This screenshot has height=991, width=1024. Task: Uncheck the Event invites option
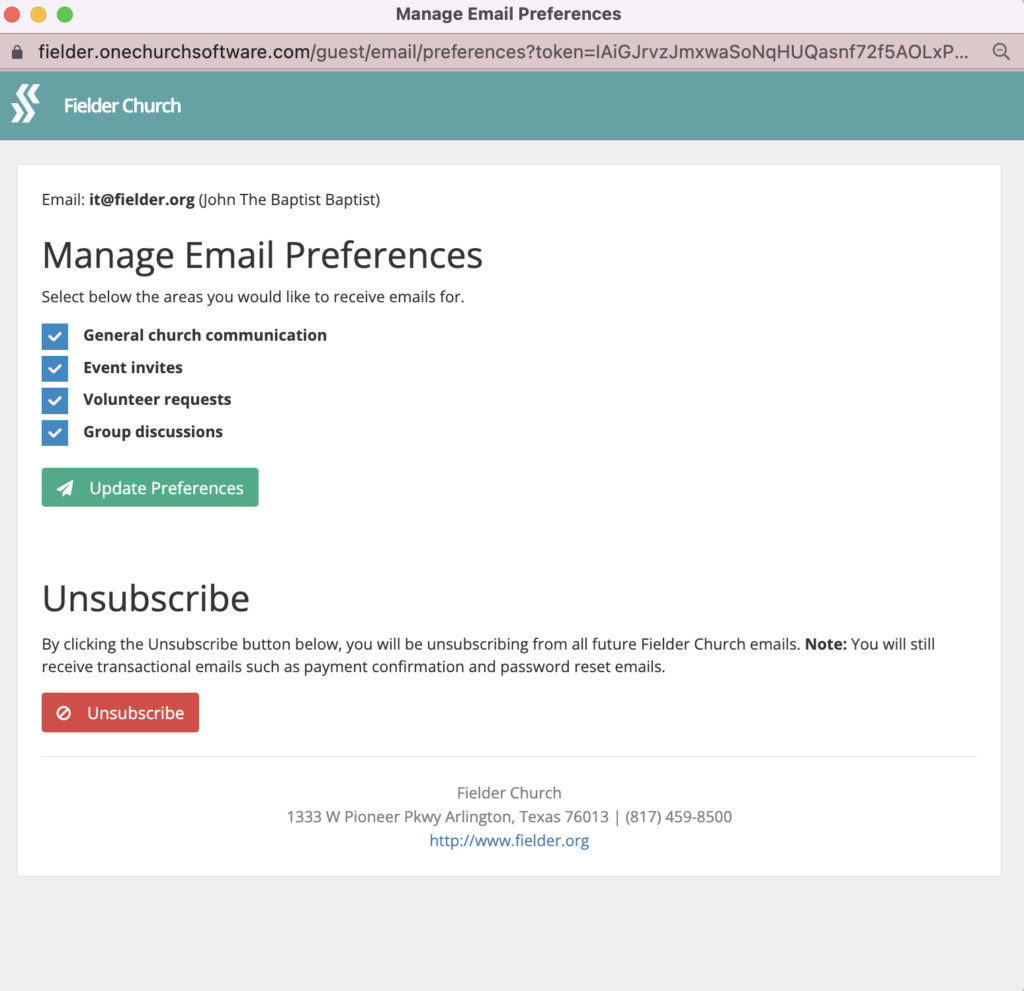[54, 368]
